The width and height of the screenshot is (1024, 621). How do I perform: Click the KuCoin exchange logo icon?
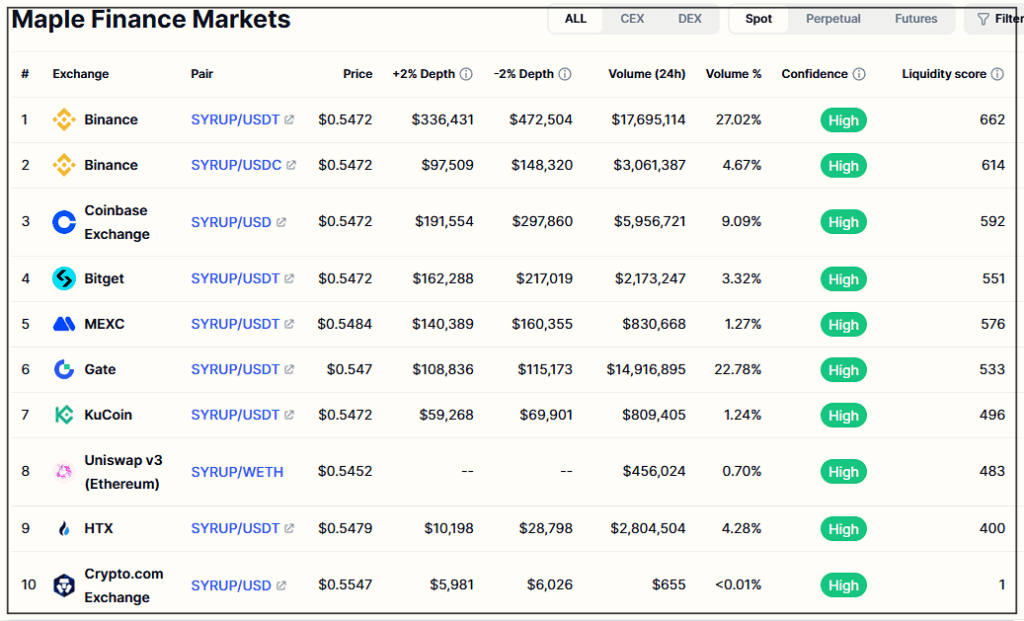pos(64,415)
